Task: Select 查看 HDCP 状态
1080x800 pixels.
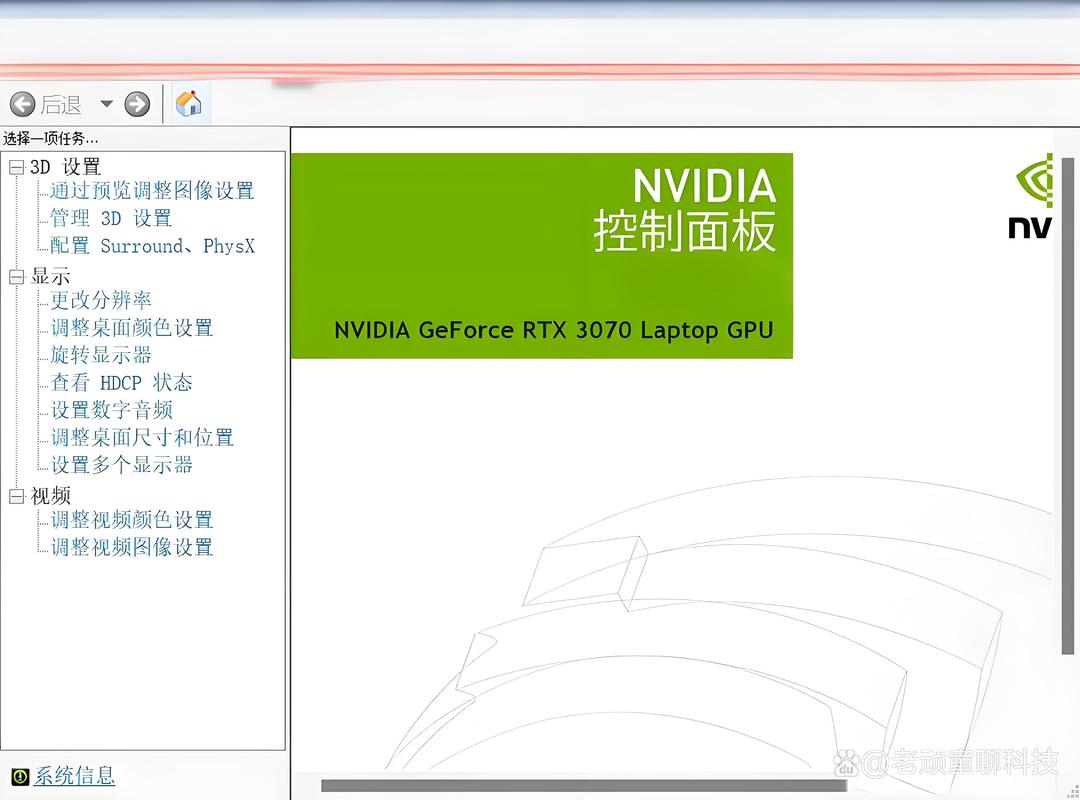Action: tap(121, 382)
